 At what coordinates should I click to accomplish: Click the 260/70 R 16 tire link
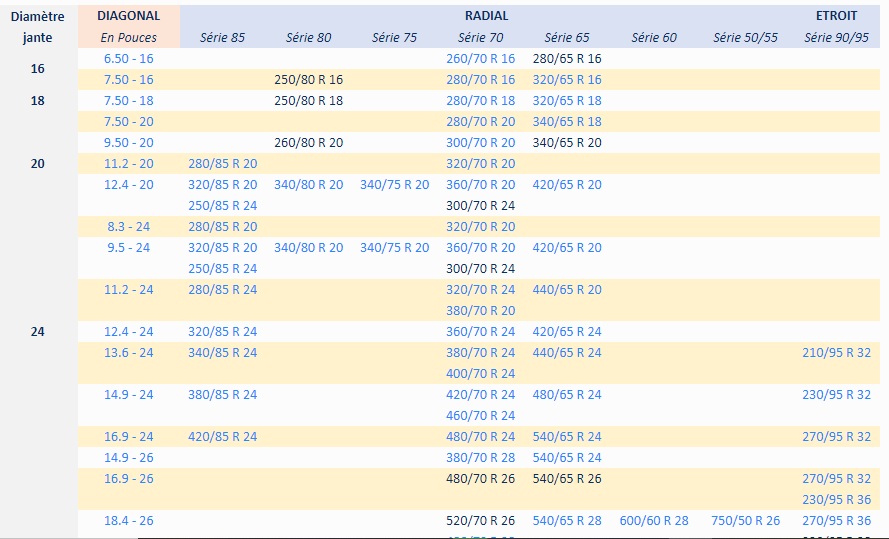click(480, 59)
